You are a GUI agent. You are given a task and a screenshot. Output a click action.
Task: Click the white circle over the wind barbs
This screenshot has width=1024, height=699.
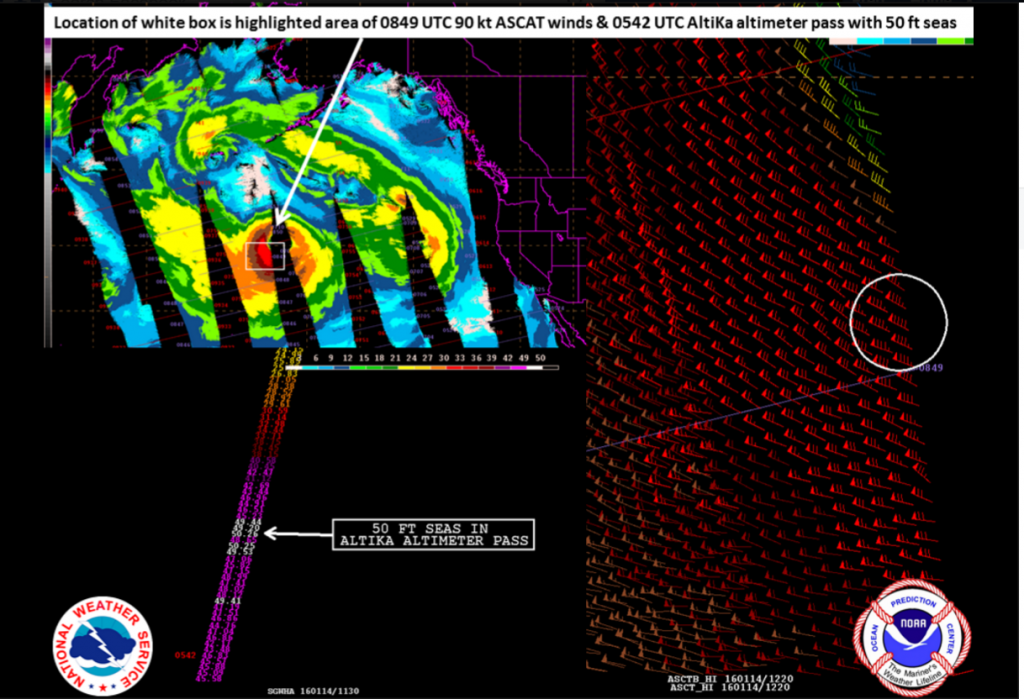[898, 321]
